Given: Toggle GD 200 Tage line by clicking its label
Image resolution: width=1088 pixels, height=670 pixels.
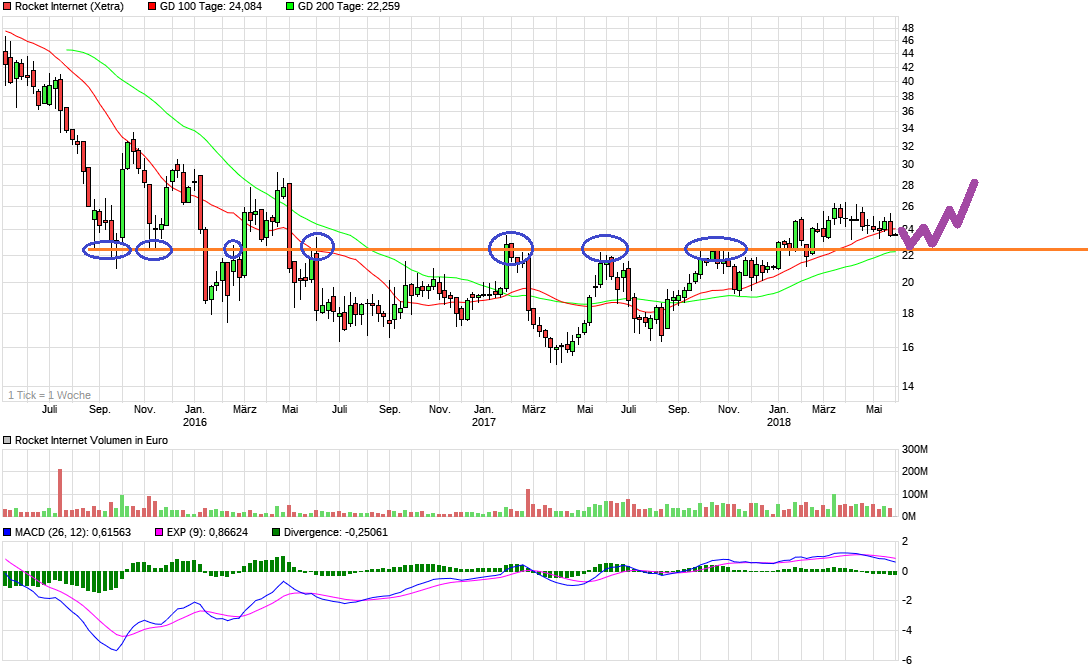Looking at the screenshot, I should [x=348, y=8].
